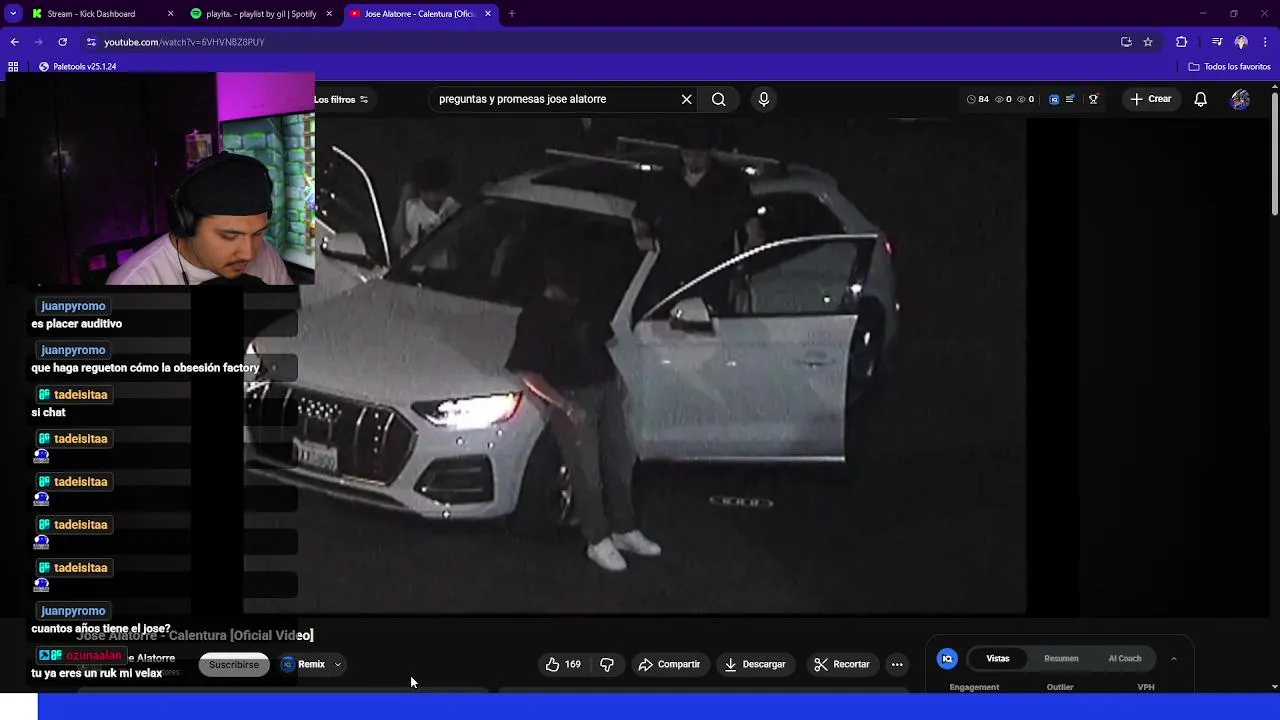Image resolution: width=1280 pixels, height=720 pixels.
Task: Click the Chrome address bar URL
Action: pos(184,42)
